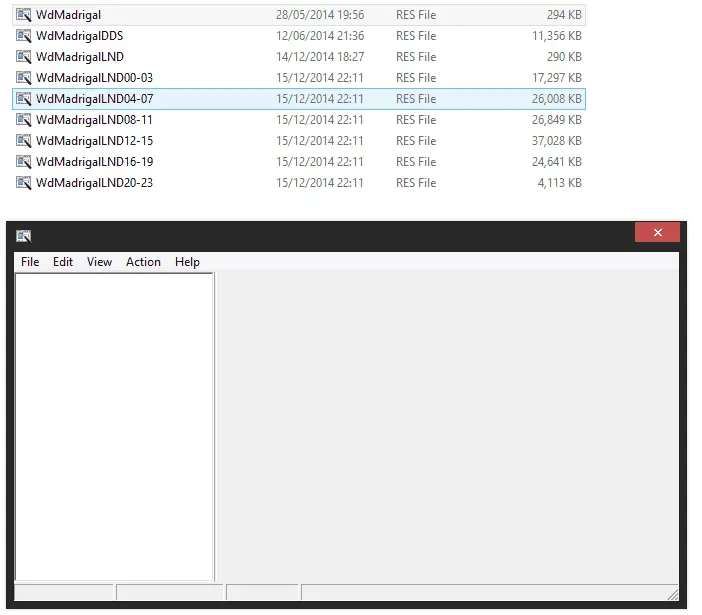Click the WdMadrigalDDS file icon
Viewport: 702px width, 615px height.
pos(24,36)
